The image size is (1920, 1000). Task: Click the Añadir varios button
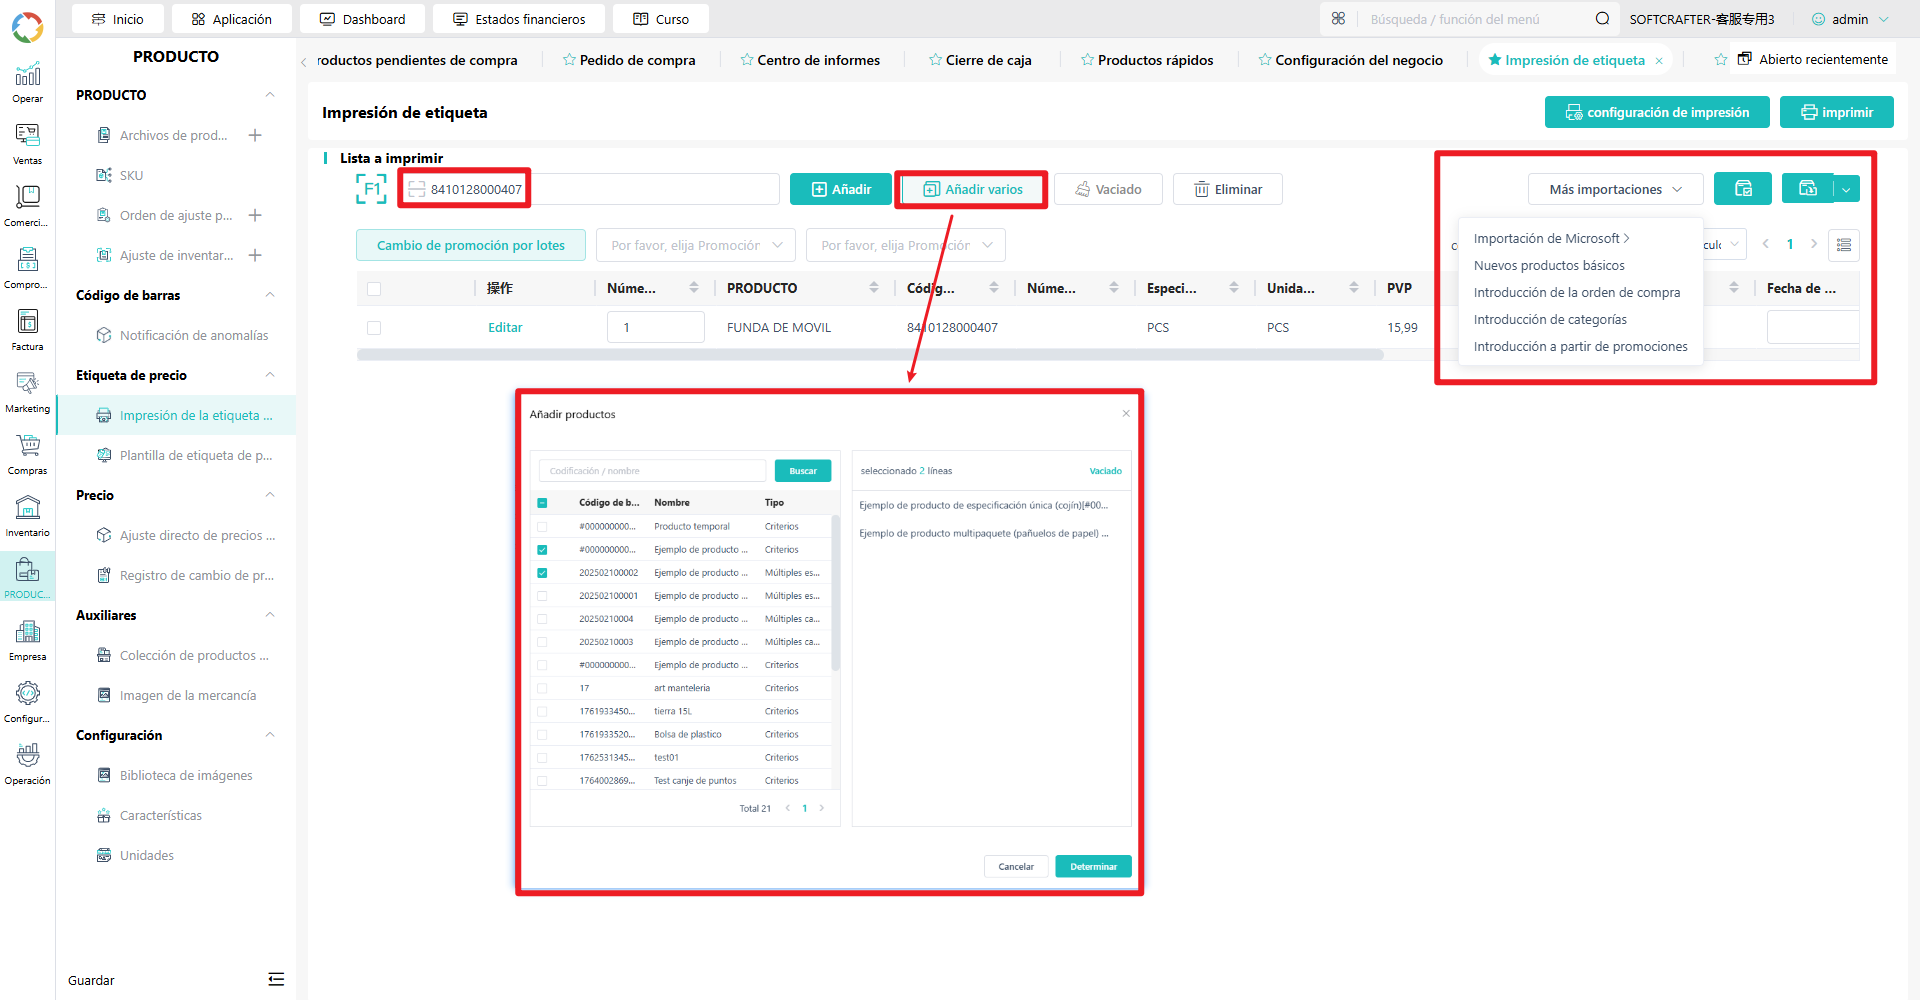point(973,189)
